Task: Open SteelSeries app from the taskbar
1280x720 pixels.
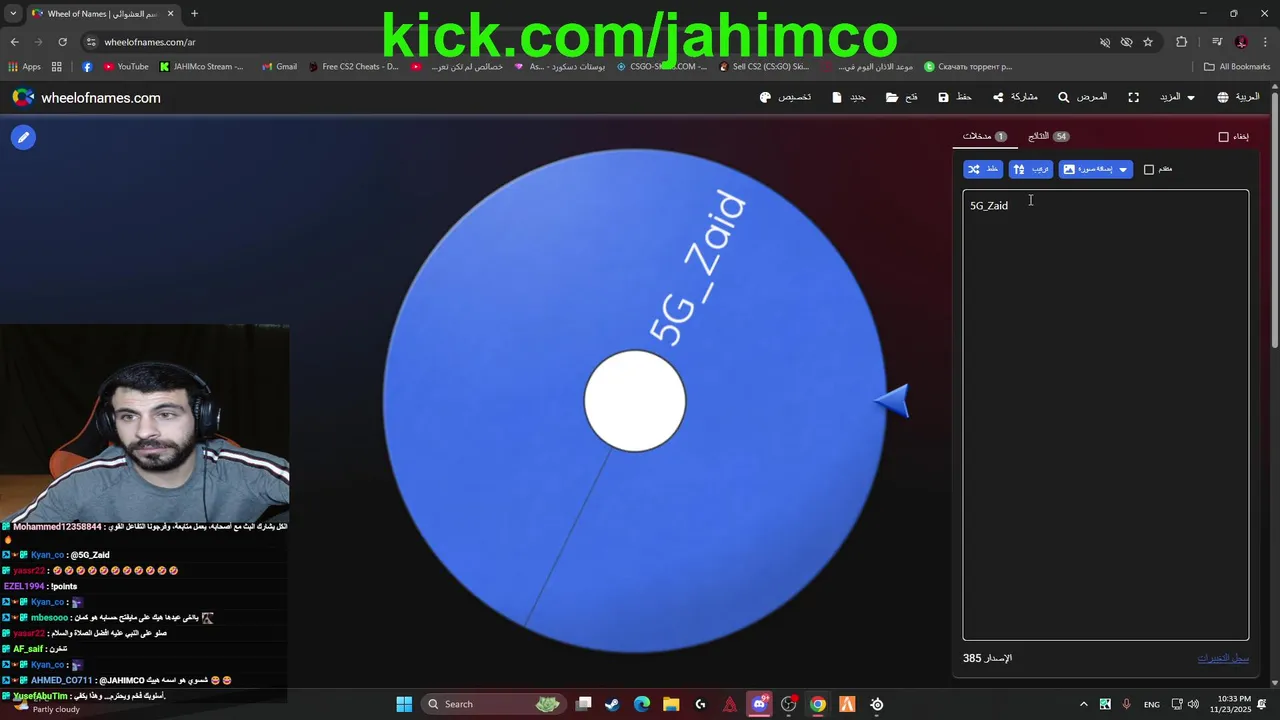Action: pyautogui.click(x=877, y=704)
